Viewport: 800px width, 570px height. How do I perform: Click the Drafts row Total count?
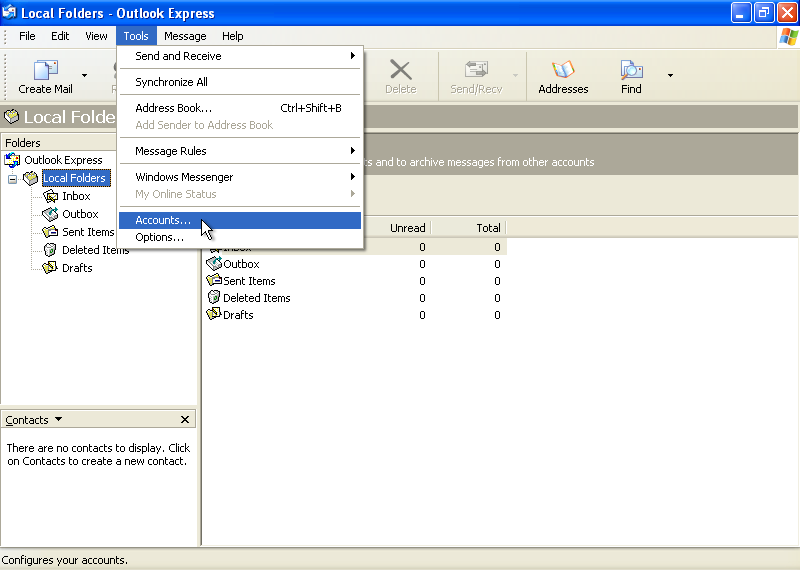click(x=497, y=315)
